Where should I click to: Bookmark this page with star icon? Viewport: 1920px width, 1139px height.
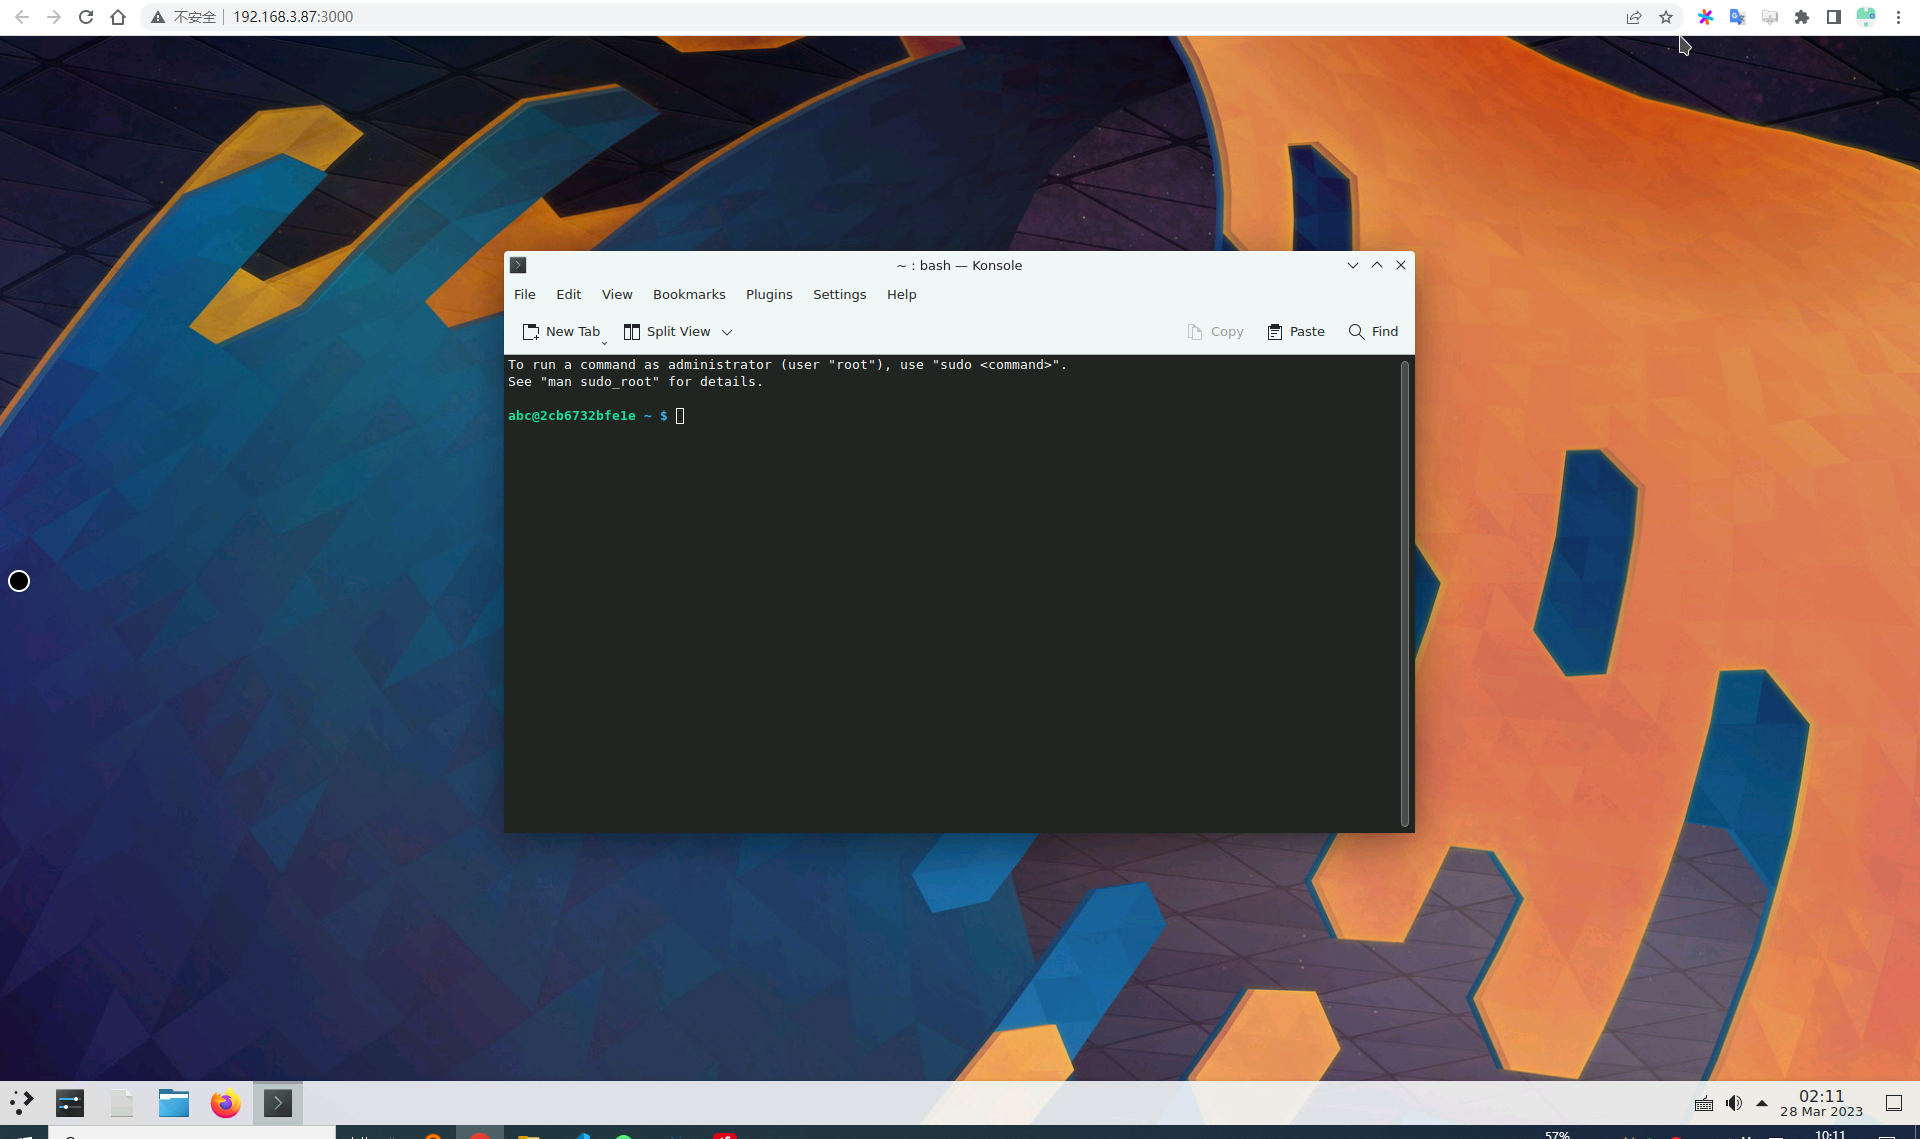point(1666,17)
